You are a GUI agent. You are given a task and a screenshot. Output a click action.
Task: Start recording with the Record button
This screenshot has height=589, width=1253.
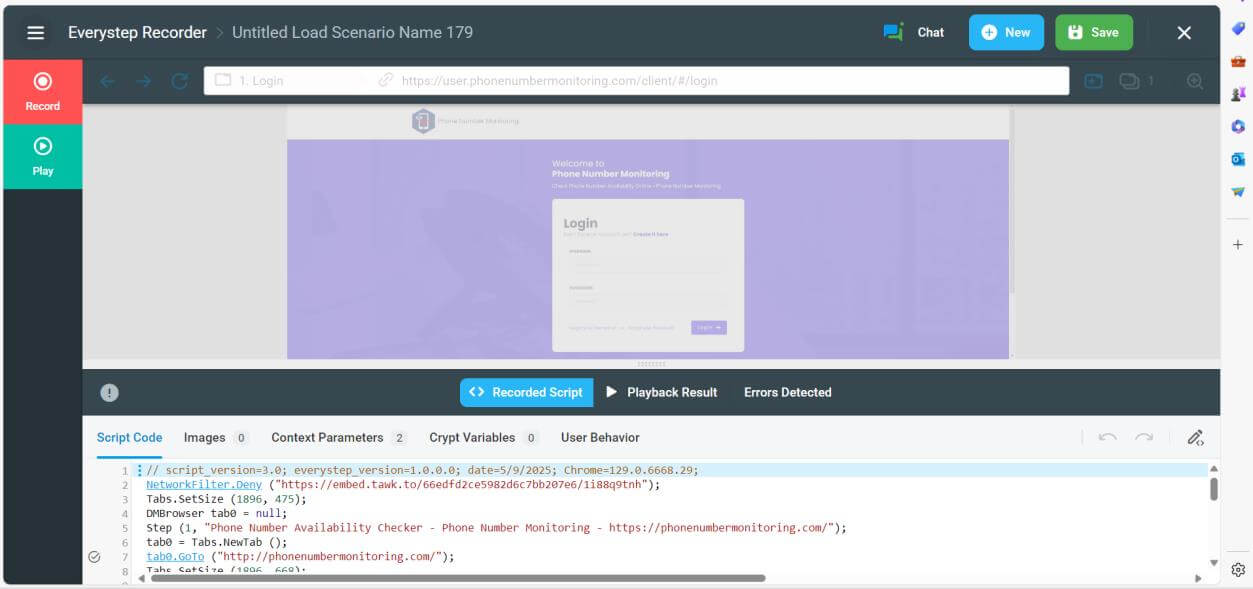(43, 92)
